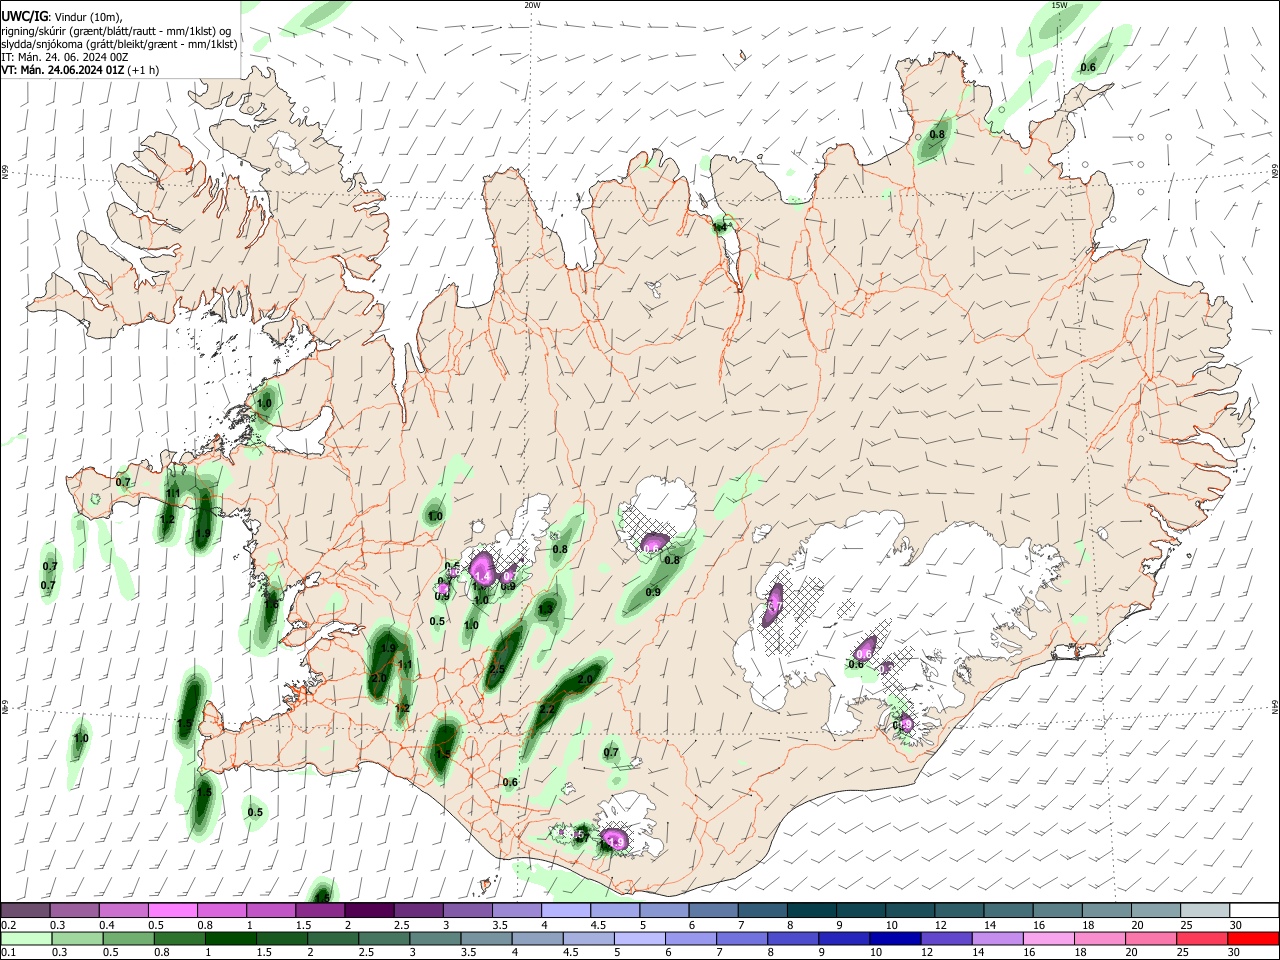1280x960 pixels.
Task: Select the deep blue 10–12 swatch in lower legend
Action: click(895, 938)
